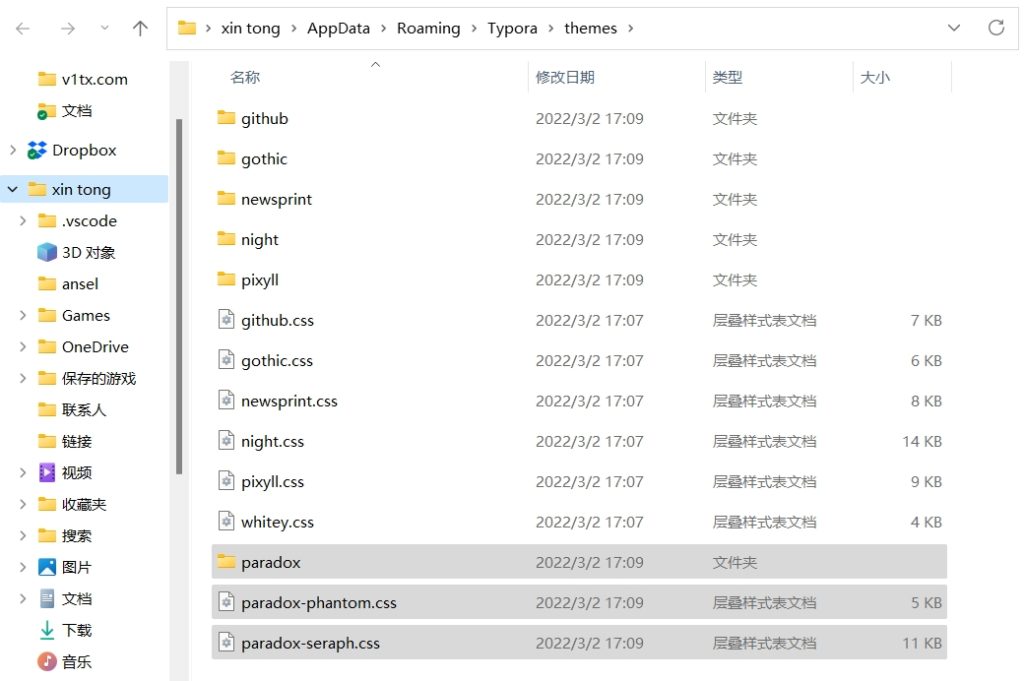Expand the Games tree node
This screenshot has height=681, width=1024.
coord(23,315)
